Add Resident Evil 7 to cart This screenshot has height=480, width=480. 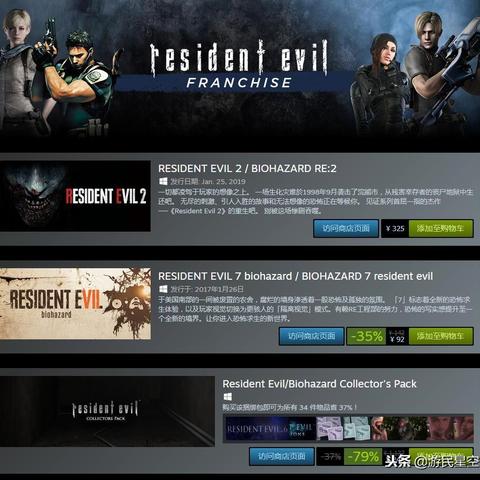pos(441,336)
